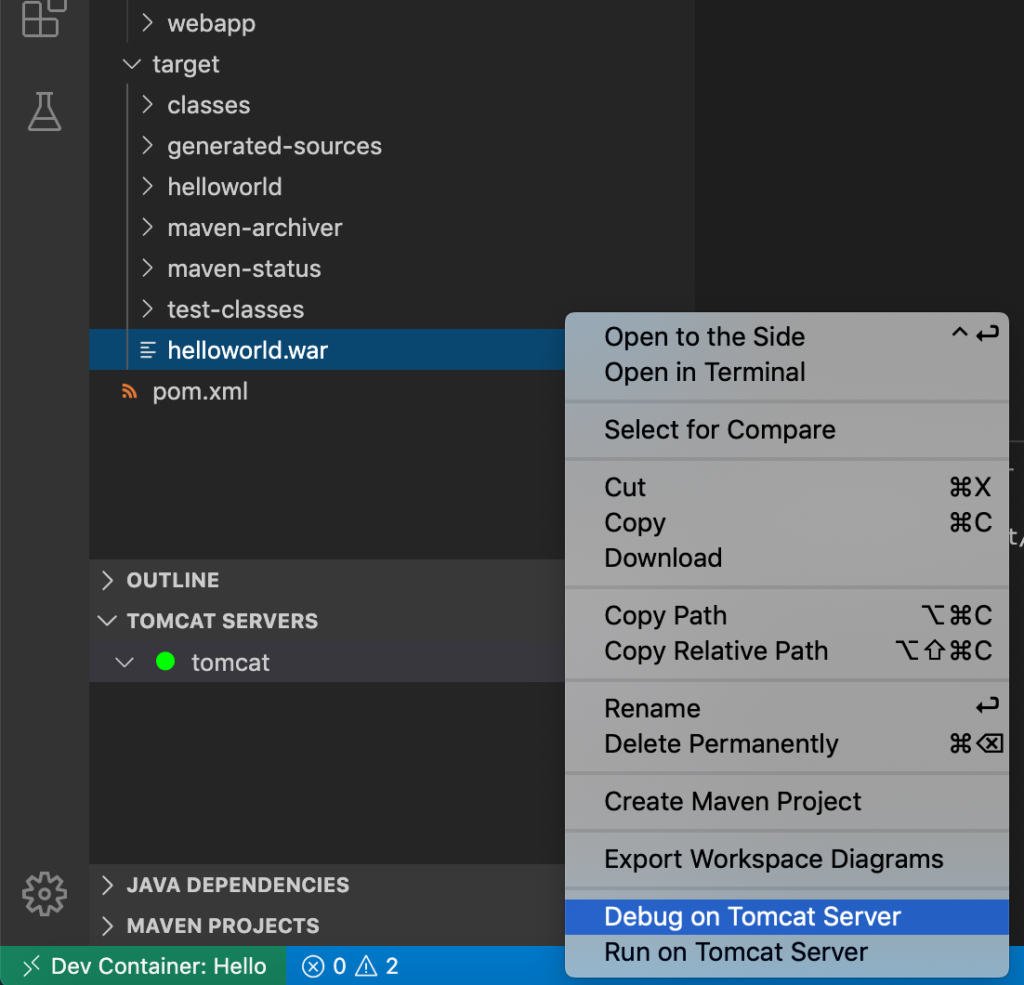Expand the webapp folder
The image size is (1024, 985).
click(x=147, y=23)
